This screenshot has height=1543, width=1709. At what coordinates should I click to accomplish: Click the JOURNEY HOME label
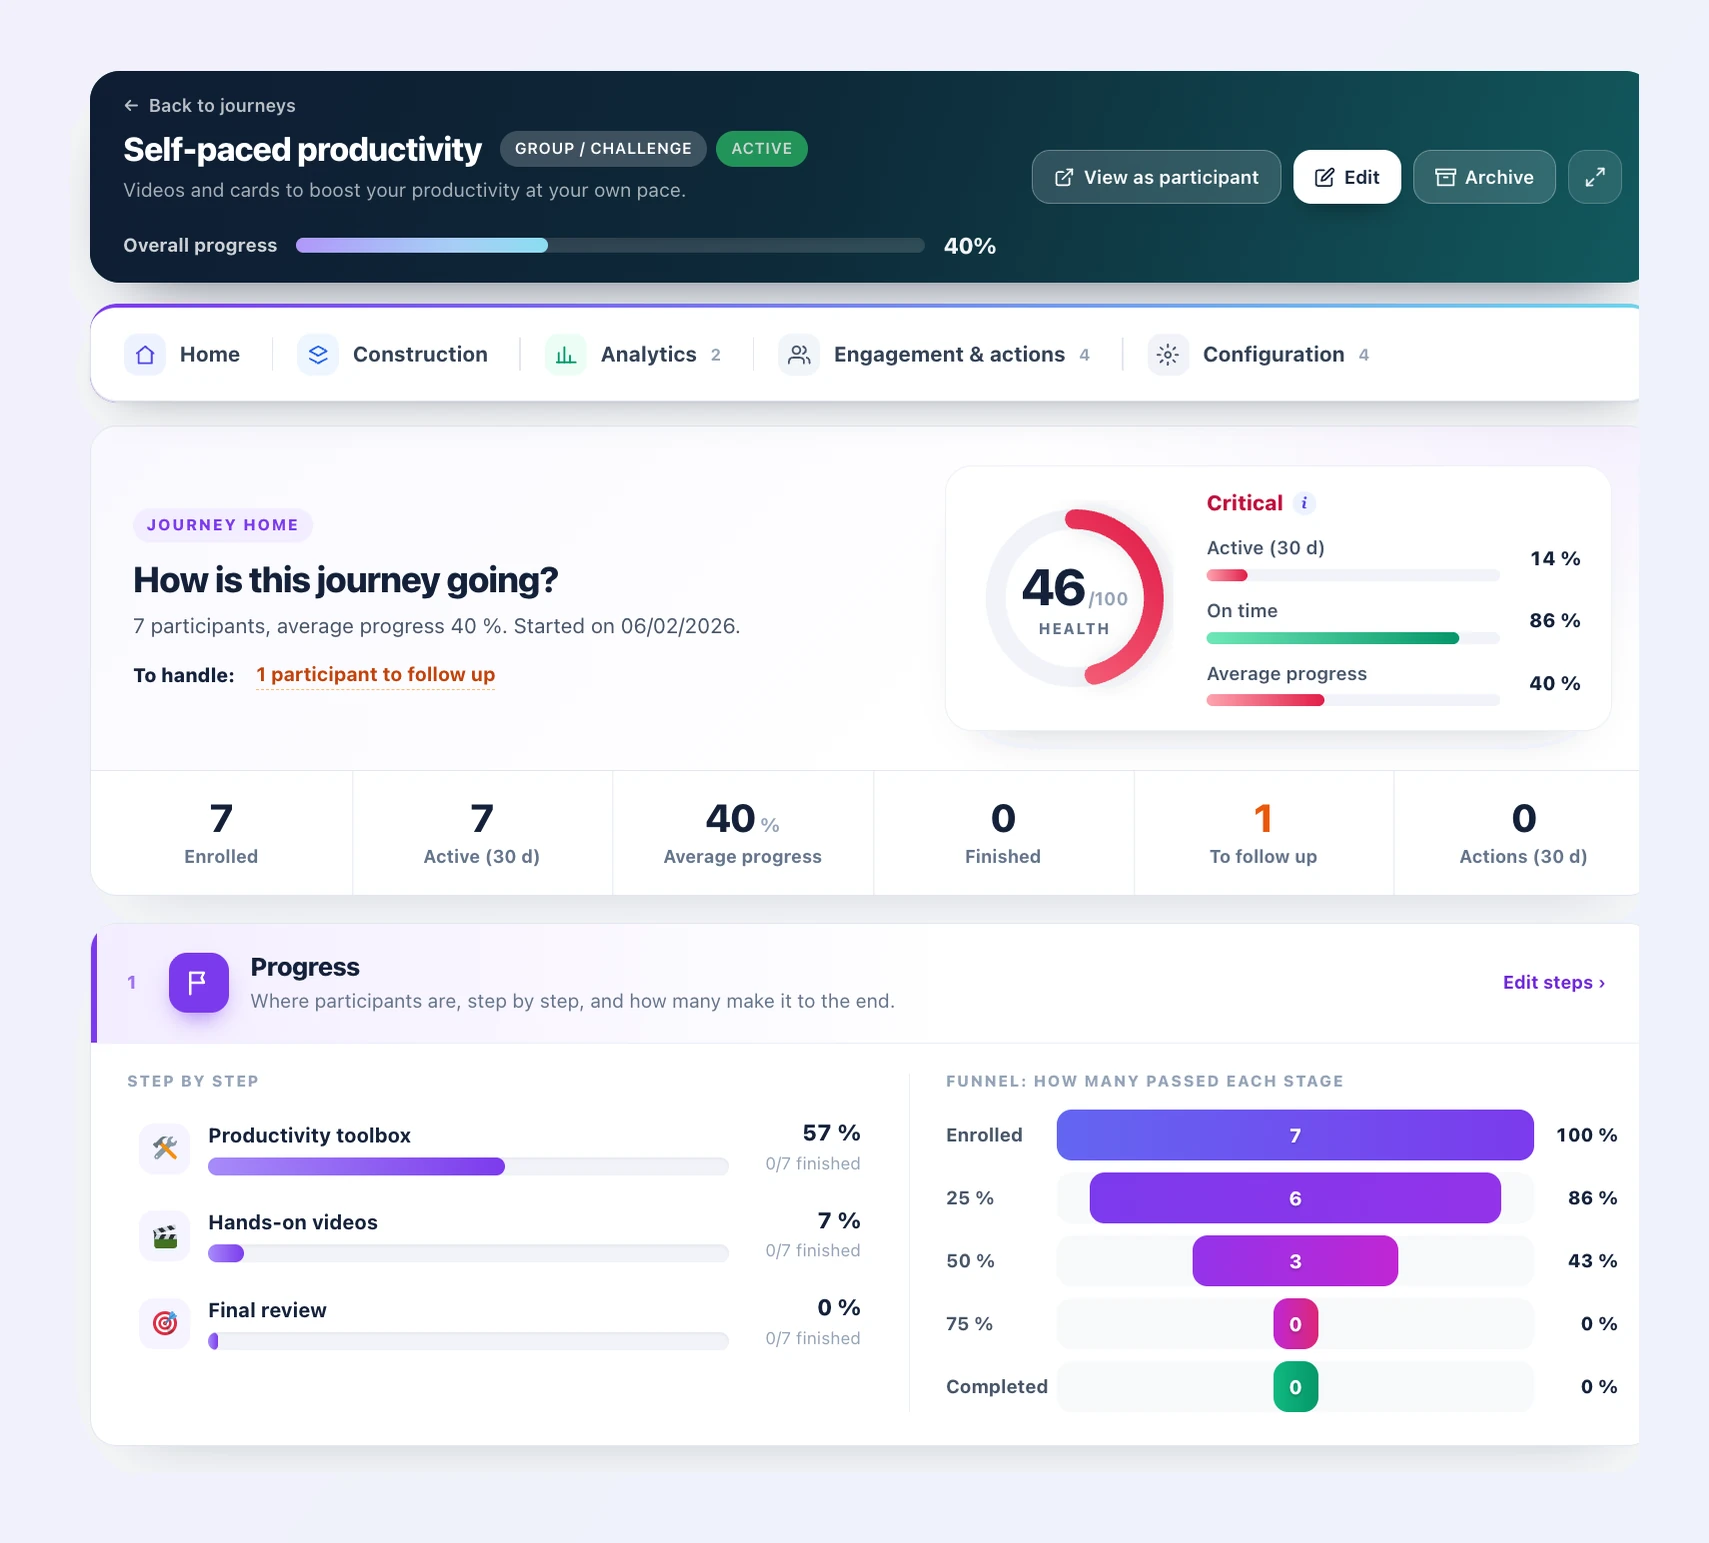click(x=223, y=525)
